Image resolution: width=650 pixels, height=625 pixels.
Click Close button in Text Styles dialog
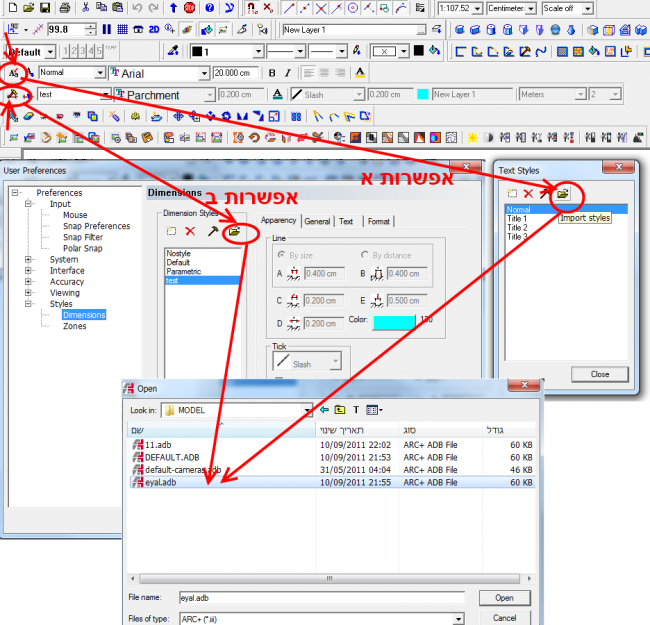point(599,374)
